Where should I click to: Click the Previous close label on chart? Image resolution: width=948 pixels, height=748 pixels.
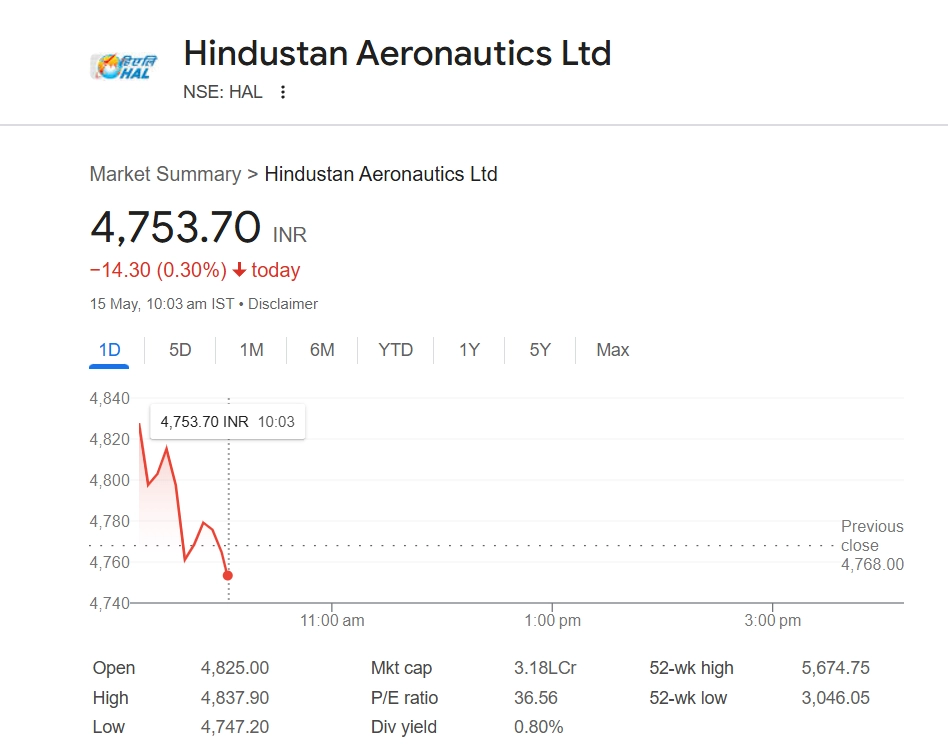coord(872,536)
